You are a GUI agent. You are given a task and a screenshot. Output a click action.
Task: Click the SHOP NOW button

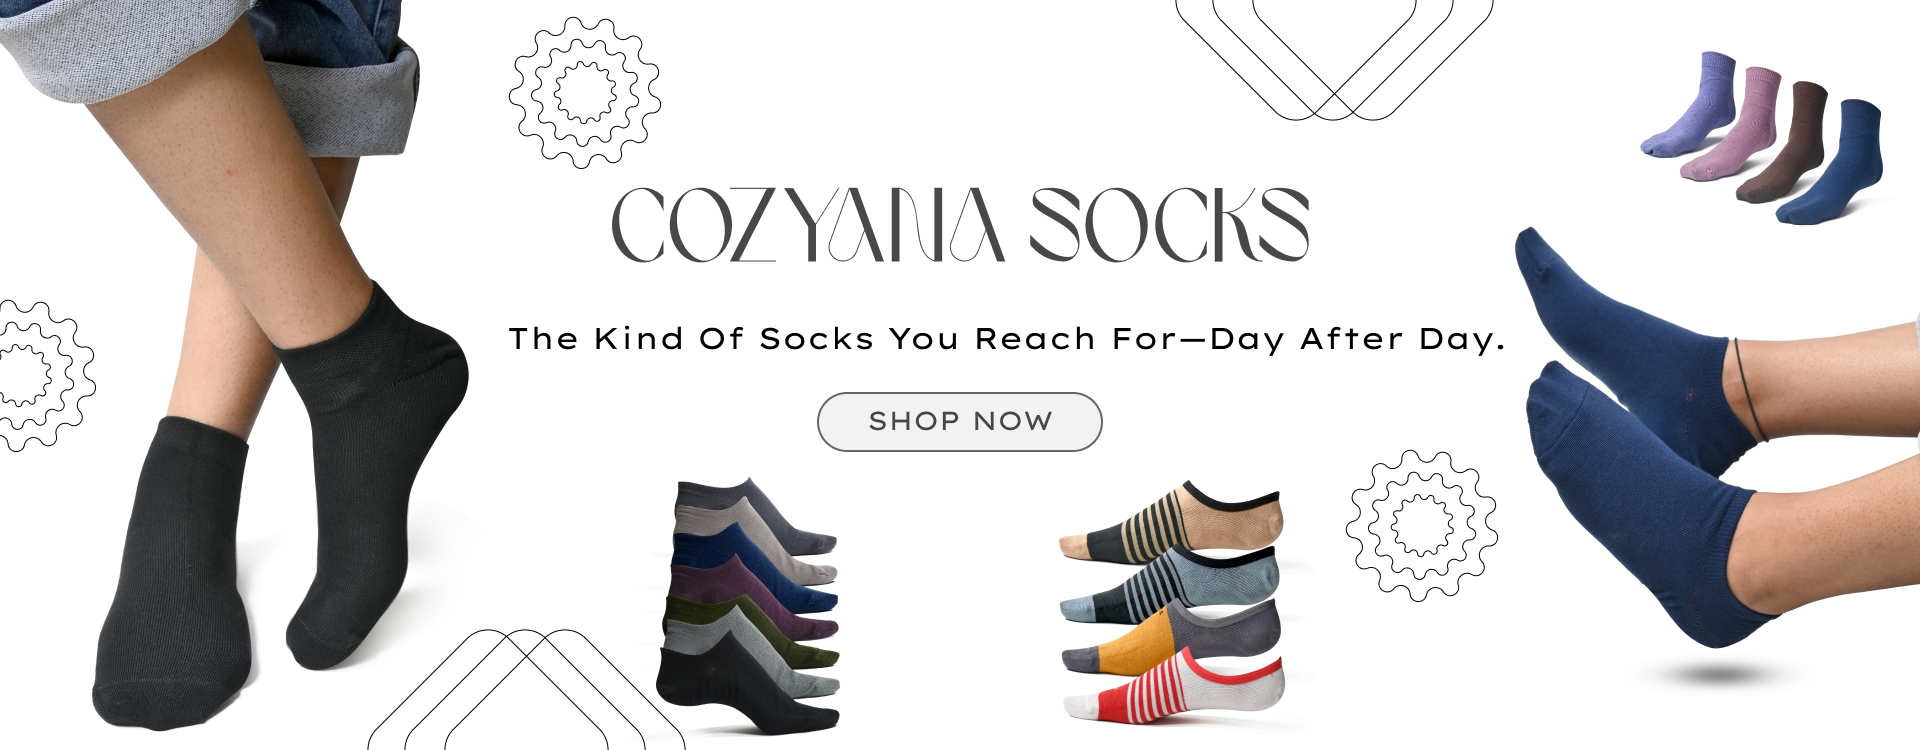click(960, 422)
